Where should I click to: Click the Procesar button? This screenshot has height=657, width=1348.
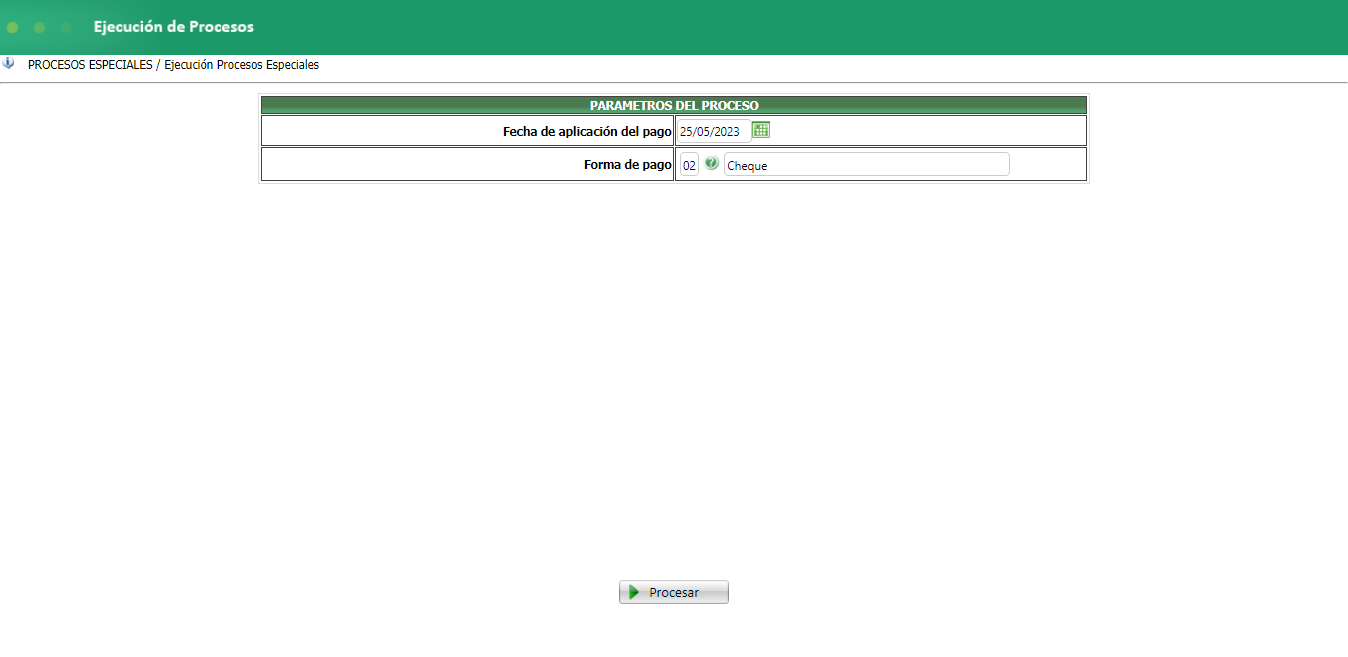coord(674,592)
